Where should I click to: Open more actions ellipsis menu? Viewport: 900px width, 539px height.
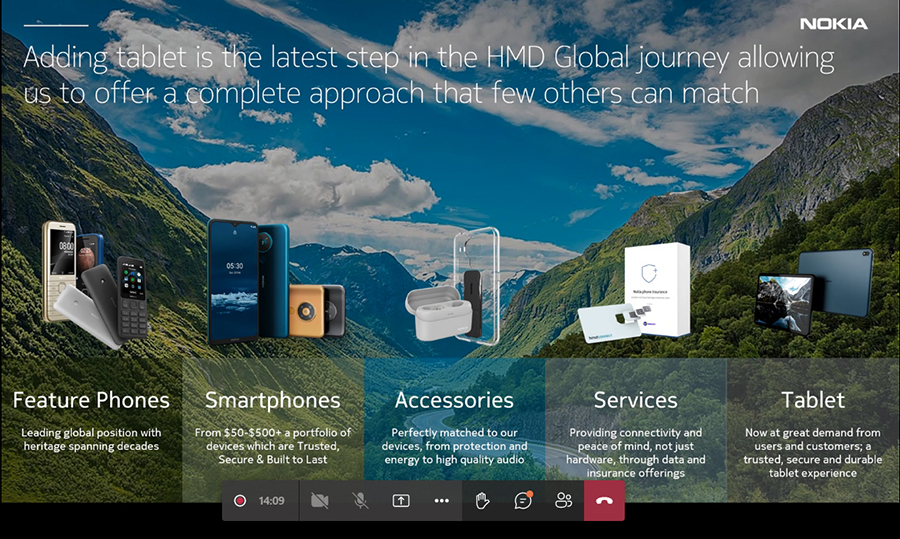click(x=441, y=501)
